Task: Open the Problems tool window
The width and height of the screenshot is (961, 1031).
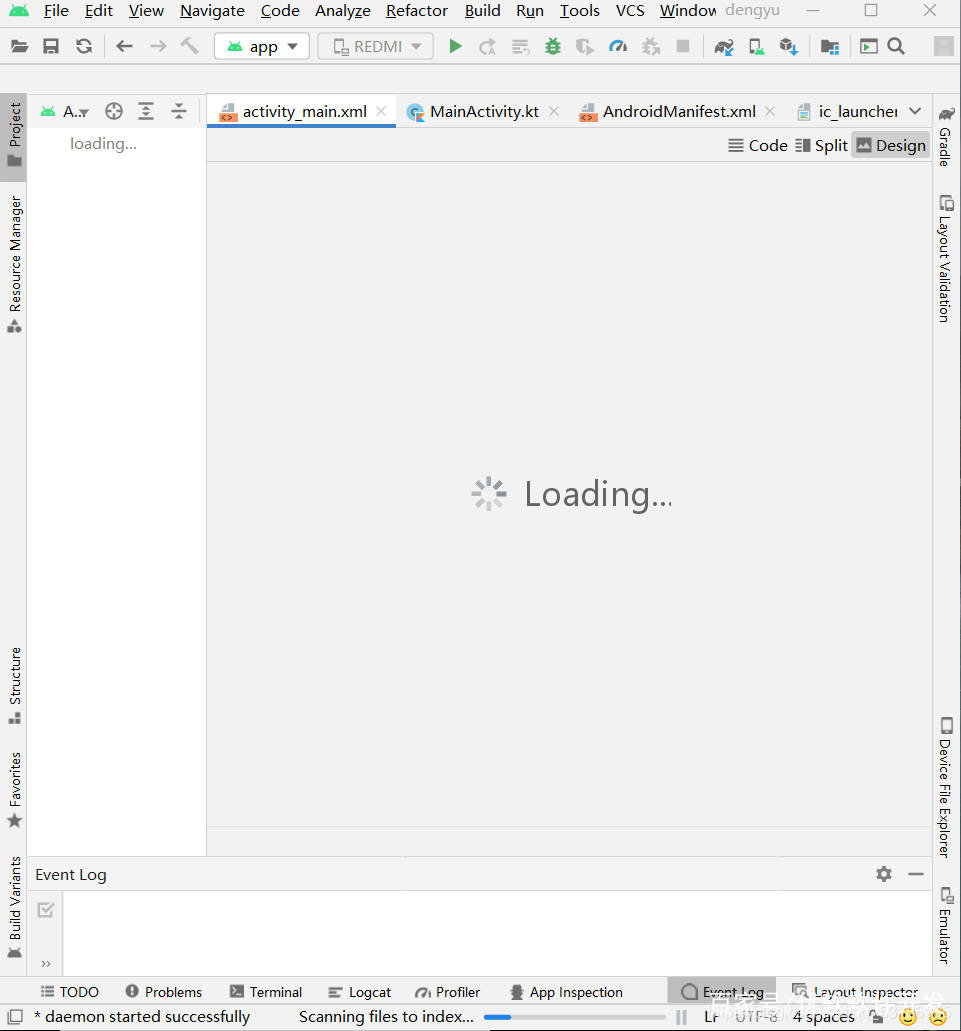Action: [164, 992]
